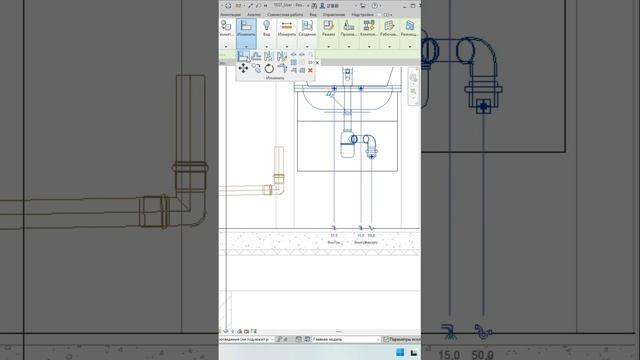Screen dimensions: 640x360
Task: Switch to the Надстройки ribbon tab
Action: pos(362,15)
